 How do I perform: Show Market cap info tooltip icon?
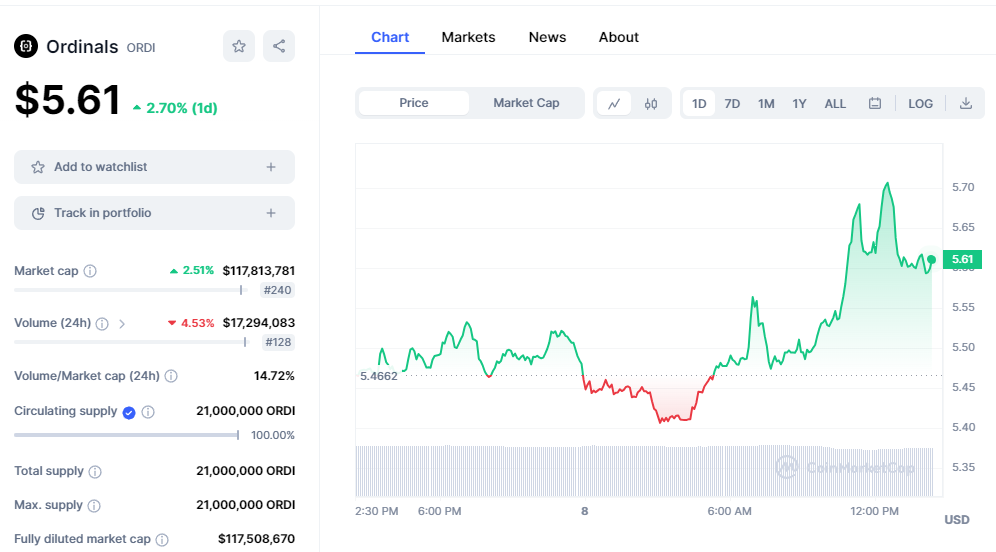click(90, 271)
